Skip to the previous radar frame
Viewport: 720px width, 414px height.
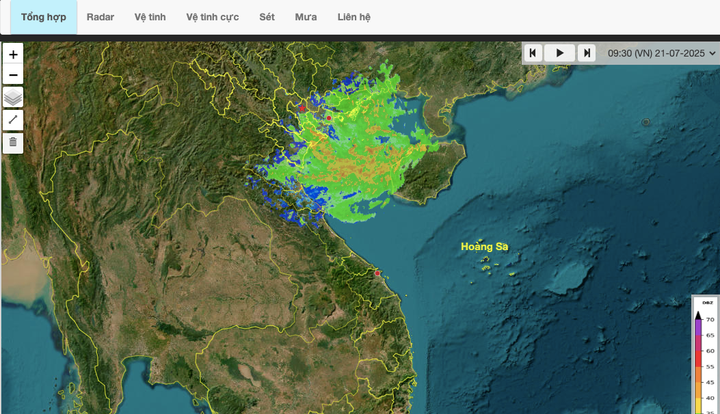(x=534, y=53)
